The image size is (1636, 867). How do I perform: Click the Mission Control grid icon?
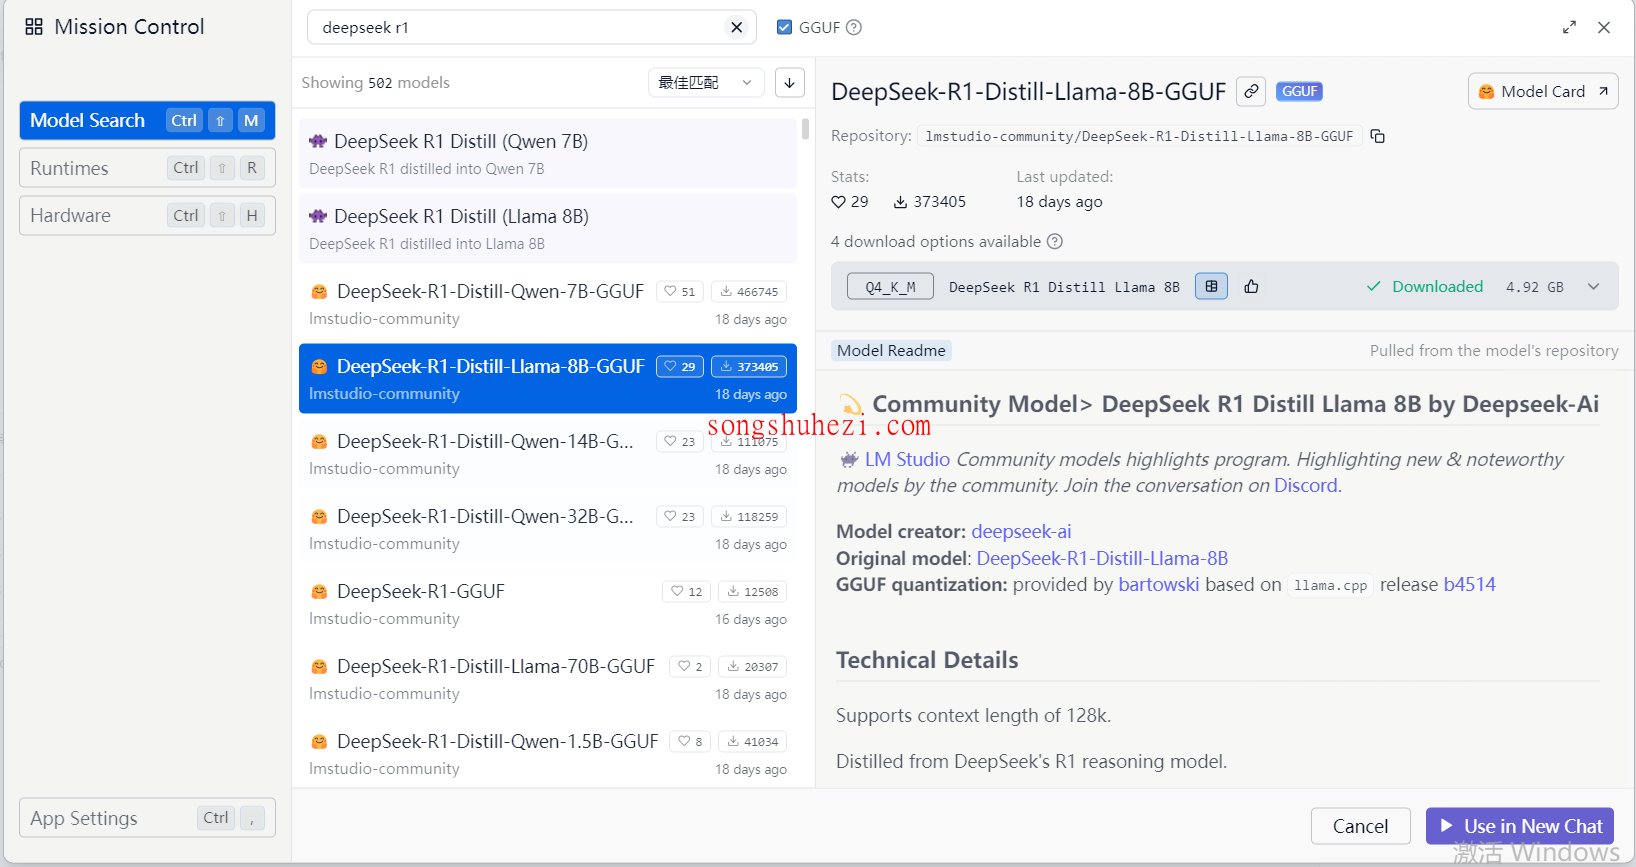point(34,27)
